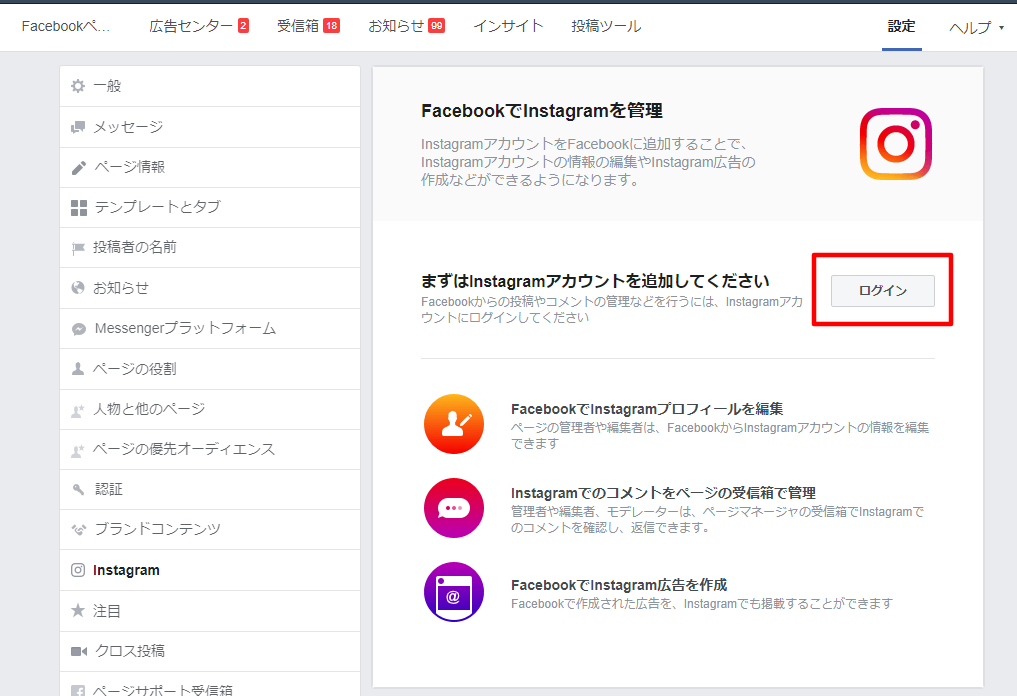The height and width of the screenshot is (696, 1017).
Task: Click the flag icon beside 投稿者の名前
Action: [78, 248]
